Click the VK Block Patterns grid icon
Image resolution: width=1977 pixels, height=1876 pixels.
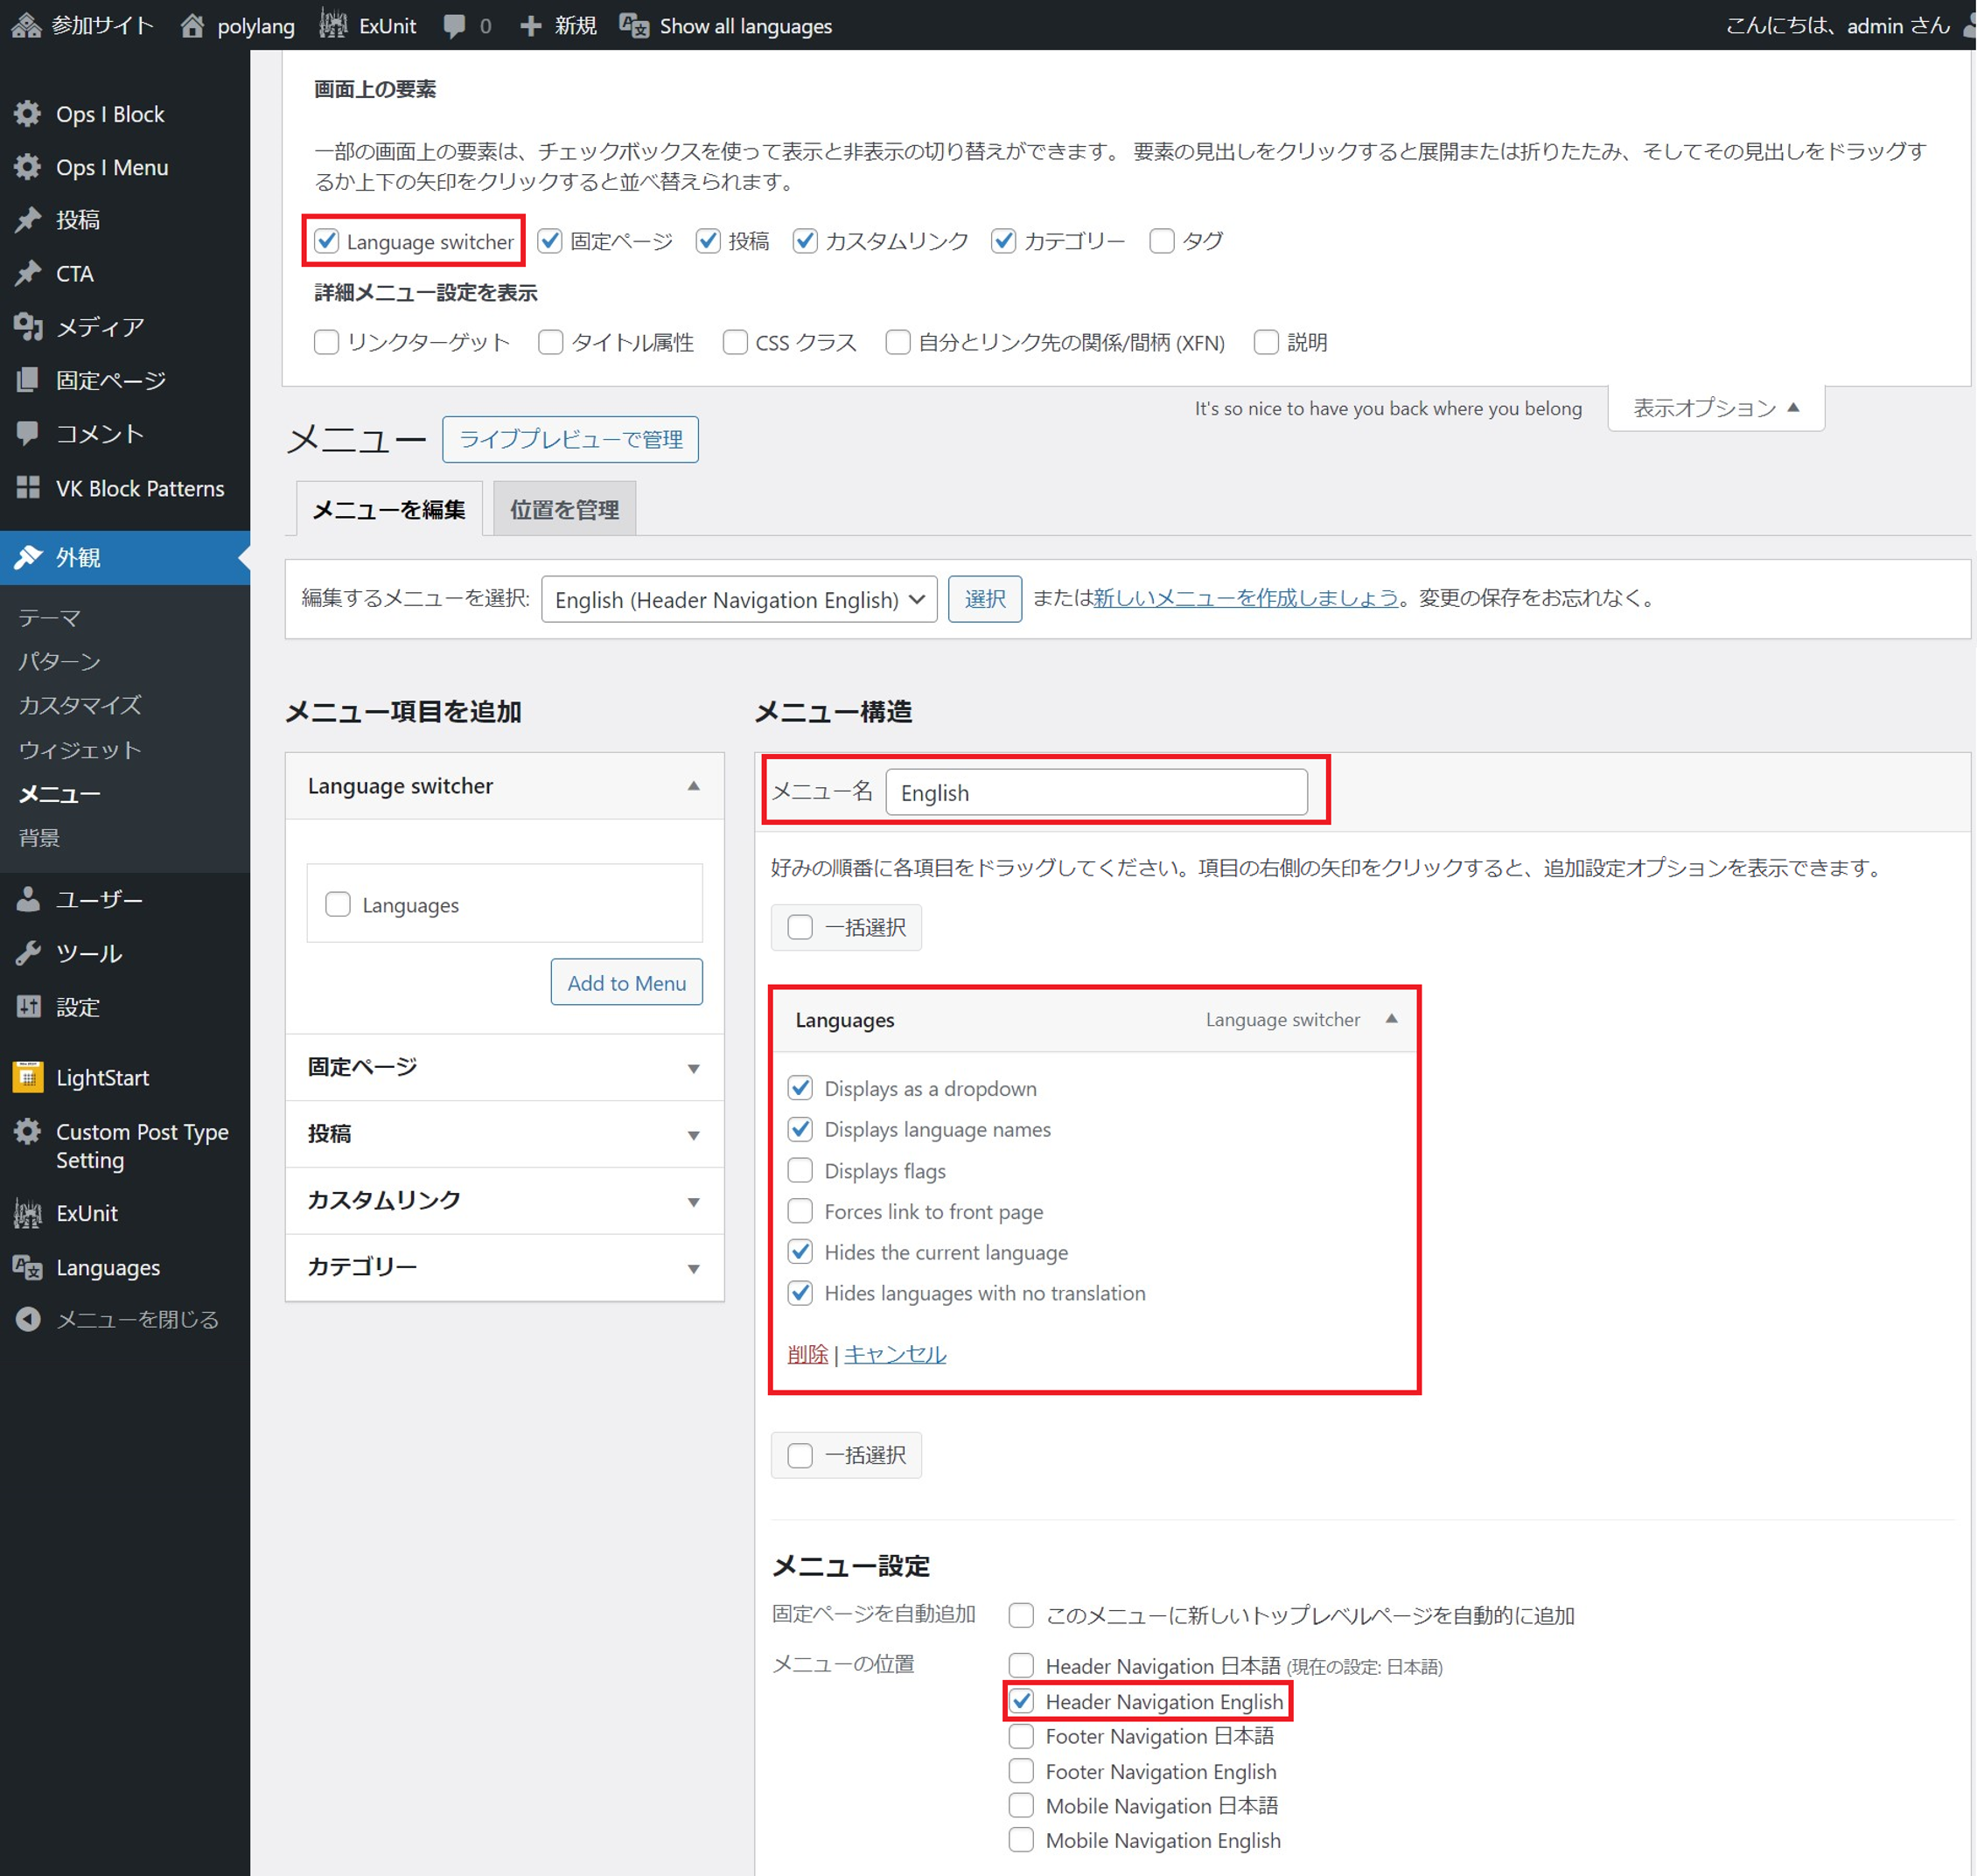(x=28, y=488)
